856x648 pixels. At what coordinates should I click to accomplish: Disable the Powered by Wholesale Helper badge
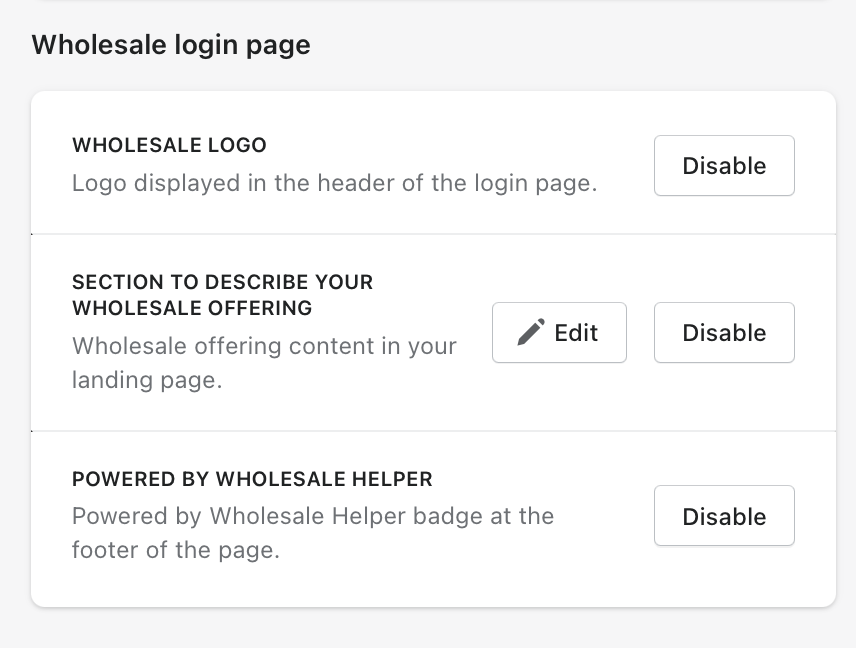point(724,516)
